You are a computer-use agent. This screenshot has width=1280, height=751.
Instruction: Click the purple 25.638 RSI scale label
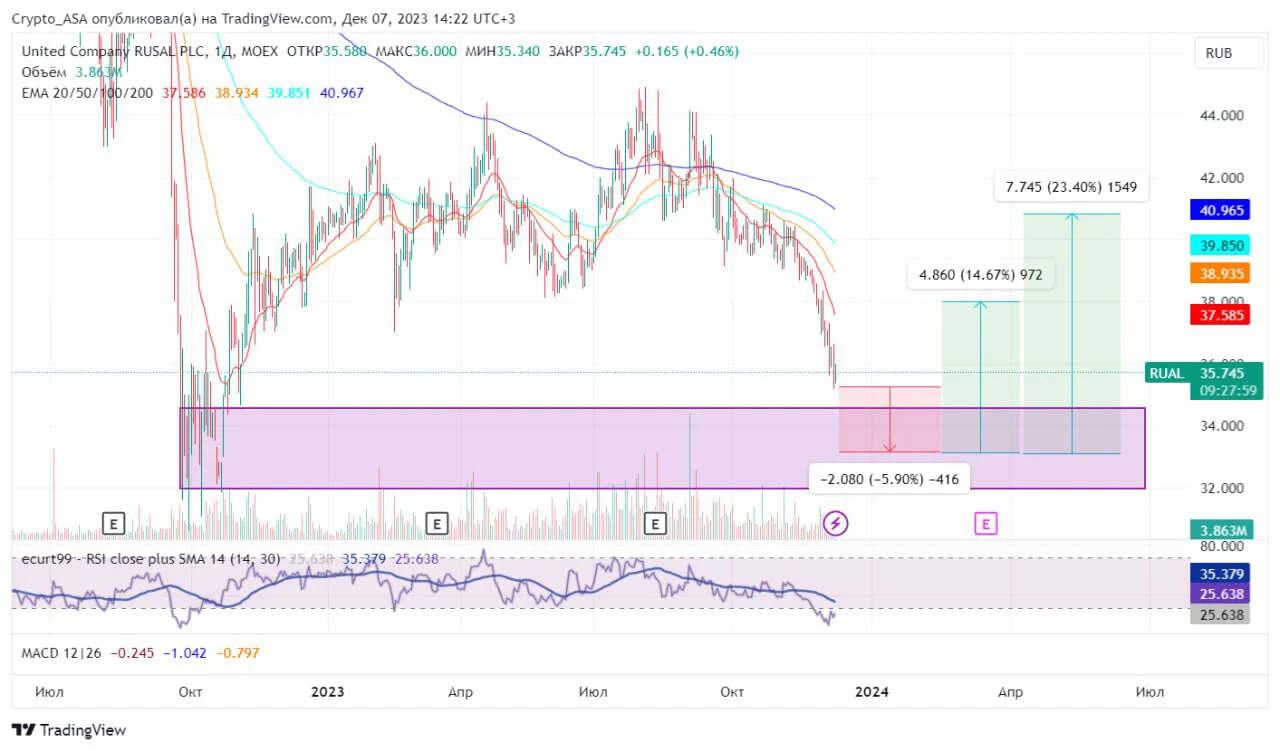click(x=1219, y=594)
